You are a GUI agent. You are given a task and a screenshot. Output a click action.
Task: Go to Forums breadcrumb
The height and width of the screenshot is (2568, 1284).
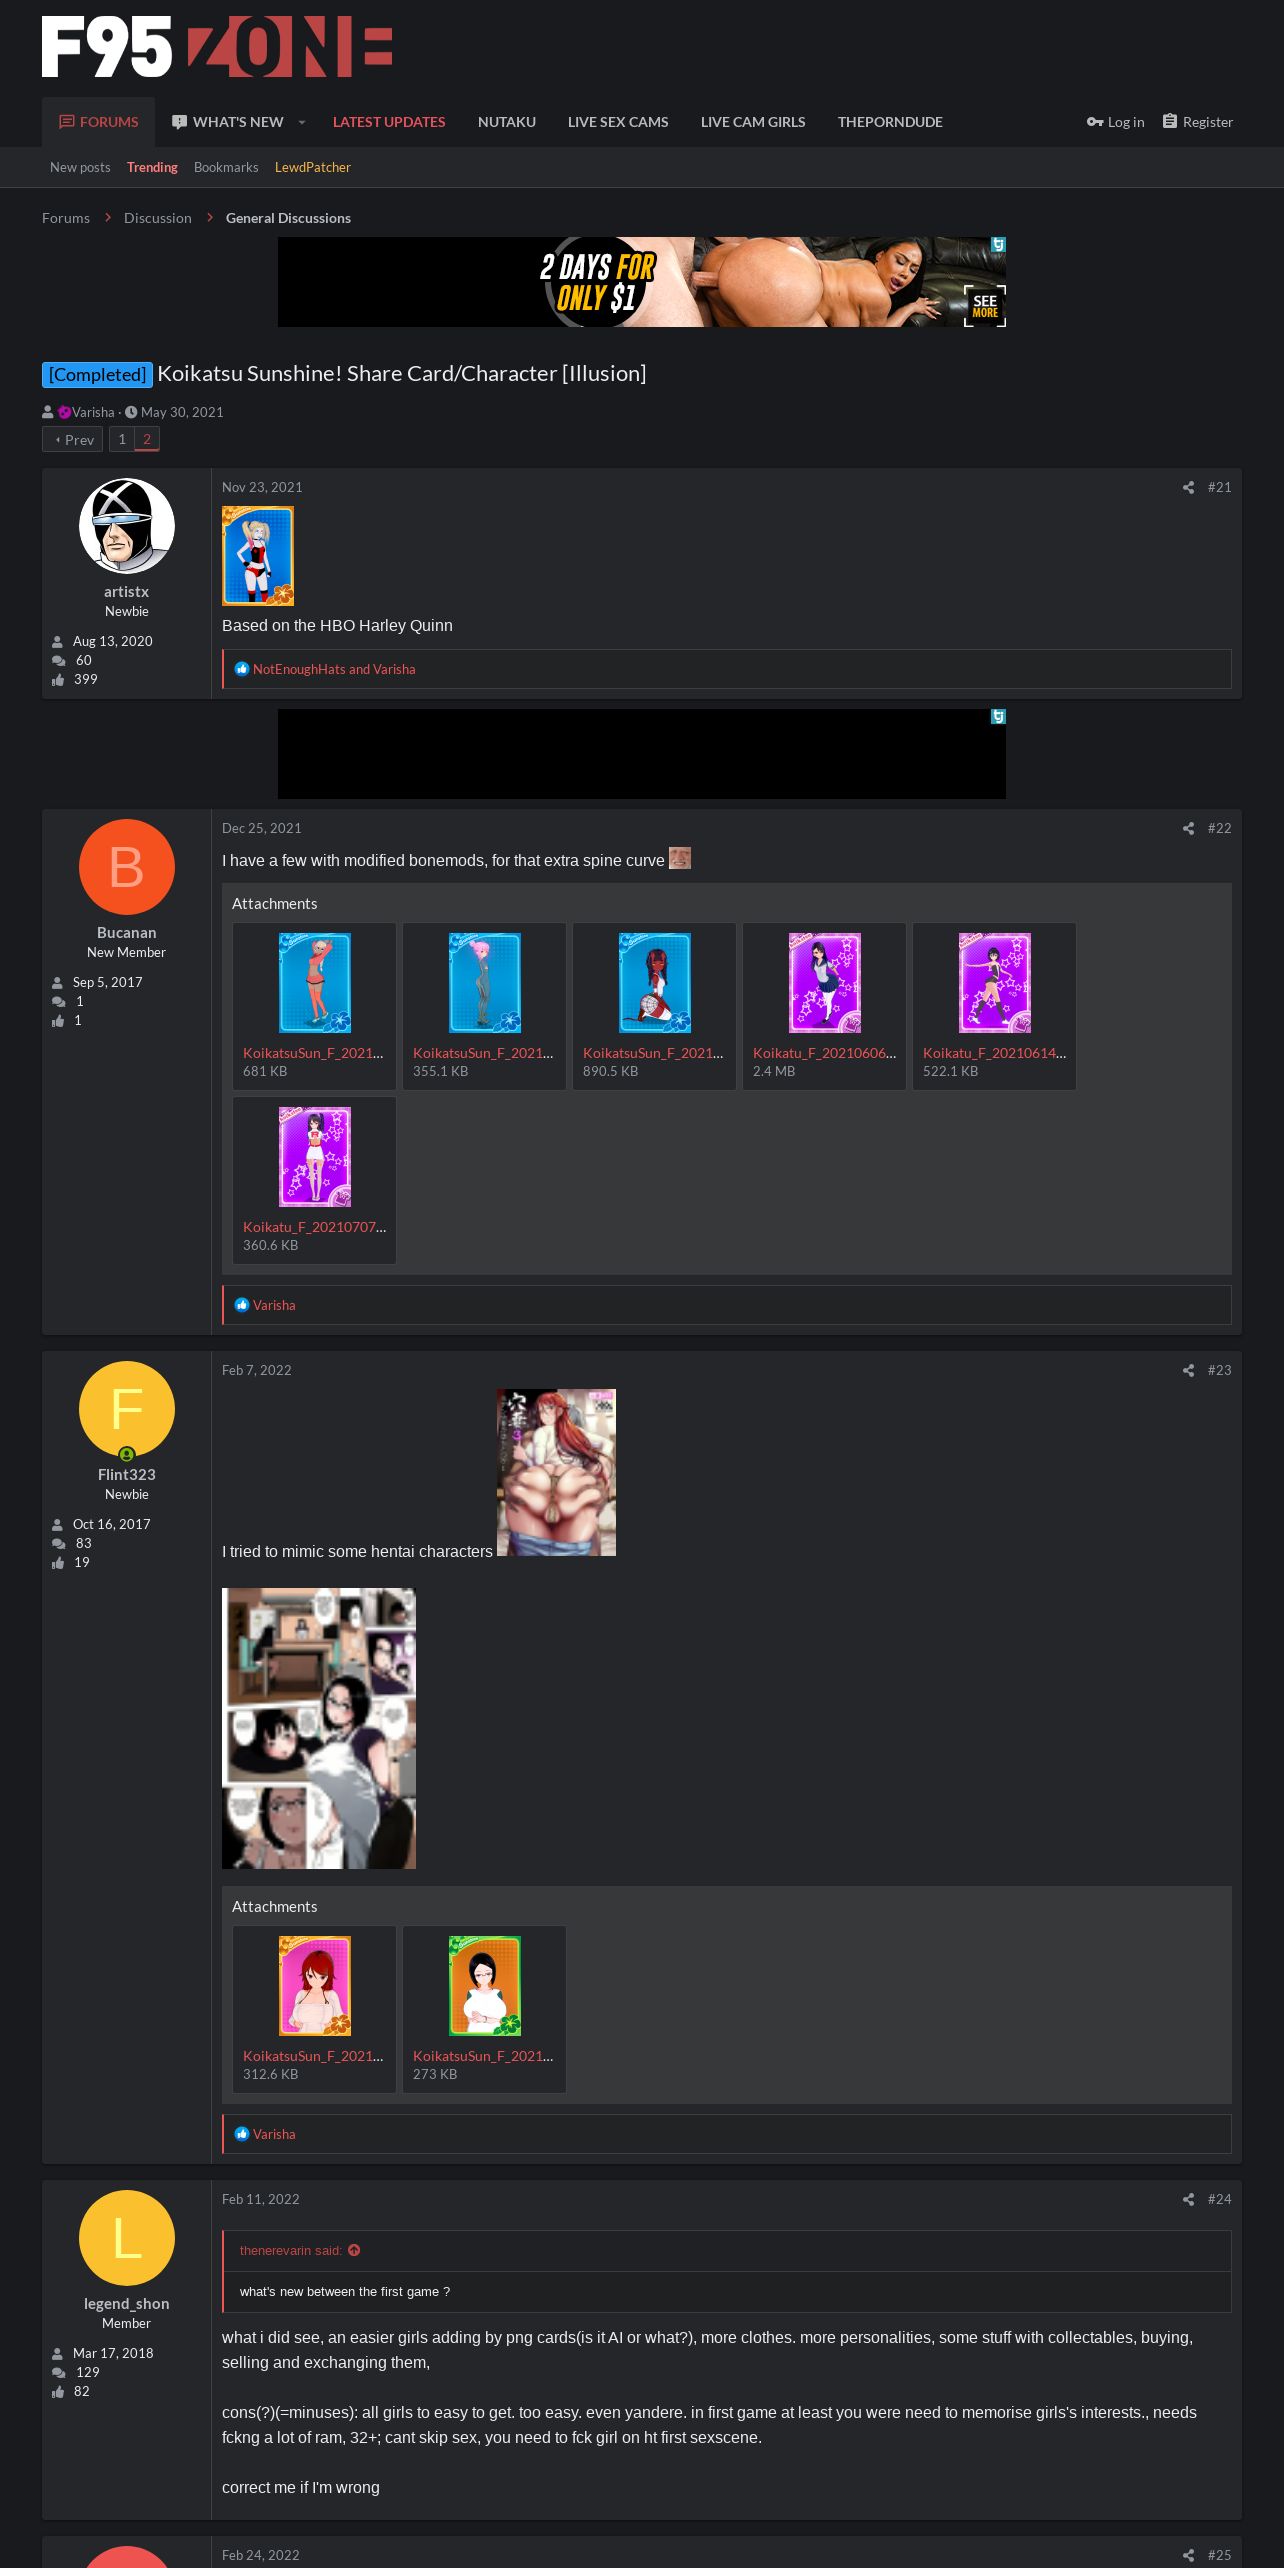(x=66, y=218)
